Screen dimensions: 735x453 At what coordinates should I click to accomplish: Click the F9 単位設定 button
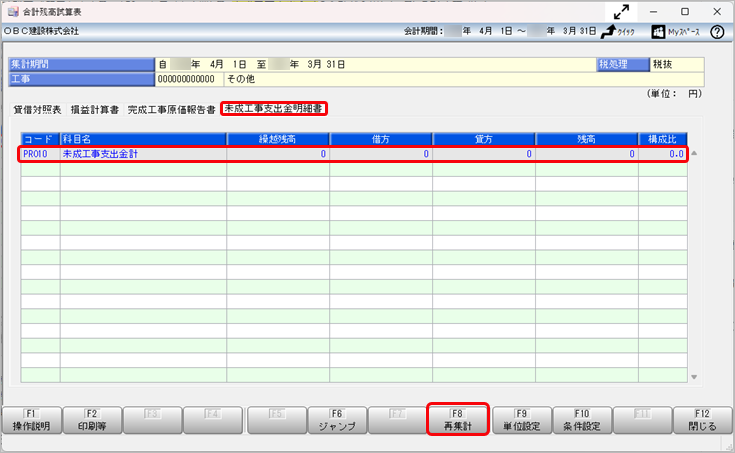tap(522, 420)
